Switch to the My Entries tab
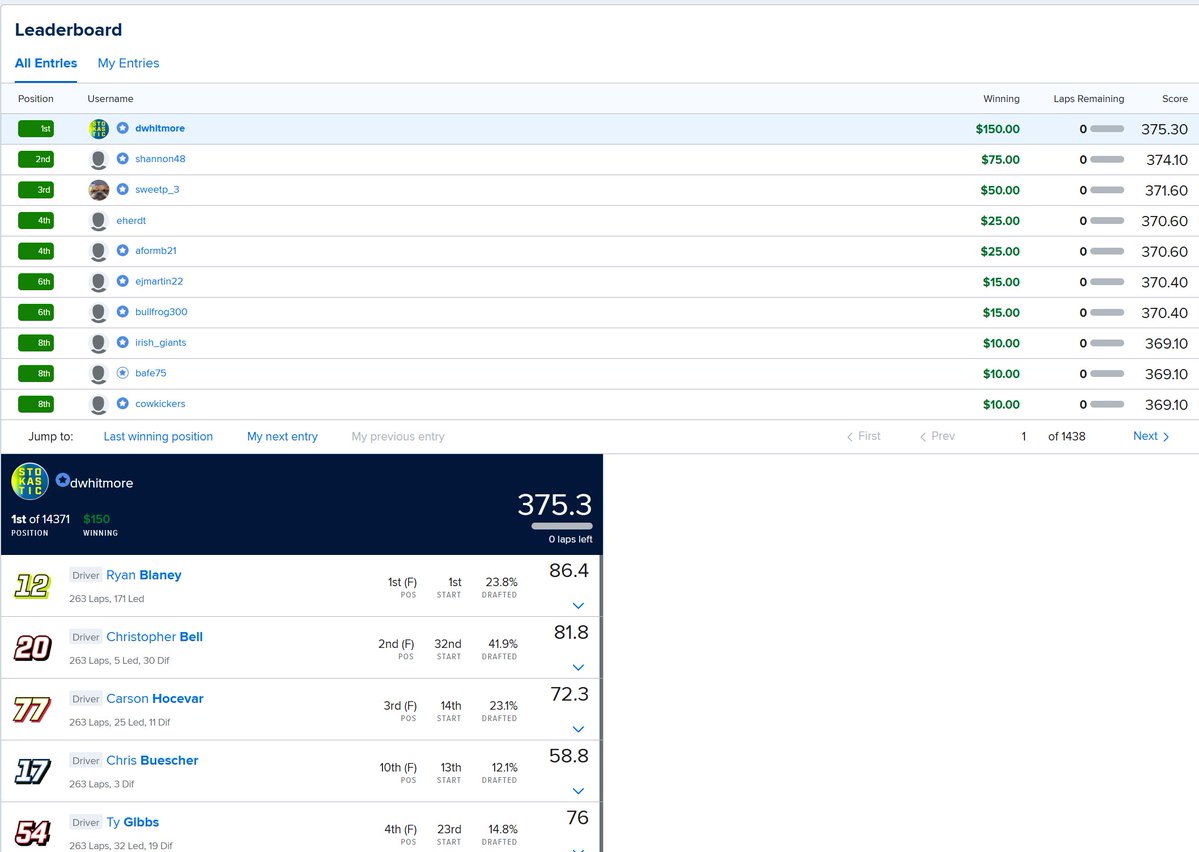This screenshot has height=852, width=1199. (x=128, y=63)
